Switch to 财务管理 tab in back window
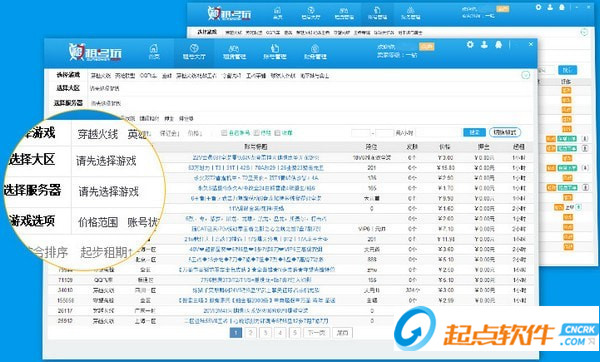The width and height of the screenshot is (600, 362). 411,13
